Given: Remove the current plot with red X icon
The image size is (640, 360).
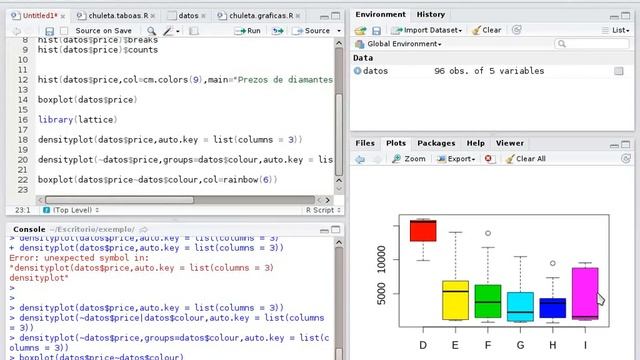Looking at the screenshot, I should [x=488, y=159].
